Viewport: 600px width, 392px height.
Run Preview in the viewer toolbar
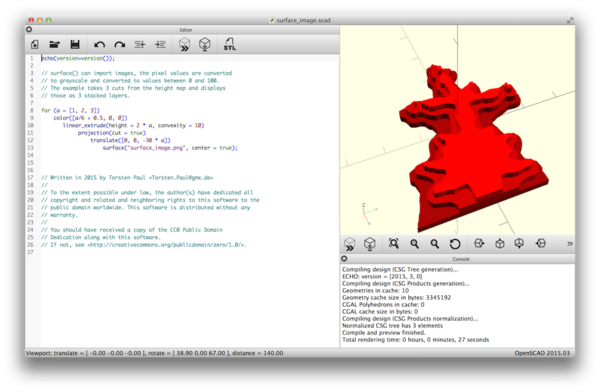tap(349, 244)
